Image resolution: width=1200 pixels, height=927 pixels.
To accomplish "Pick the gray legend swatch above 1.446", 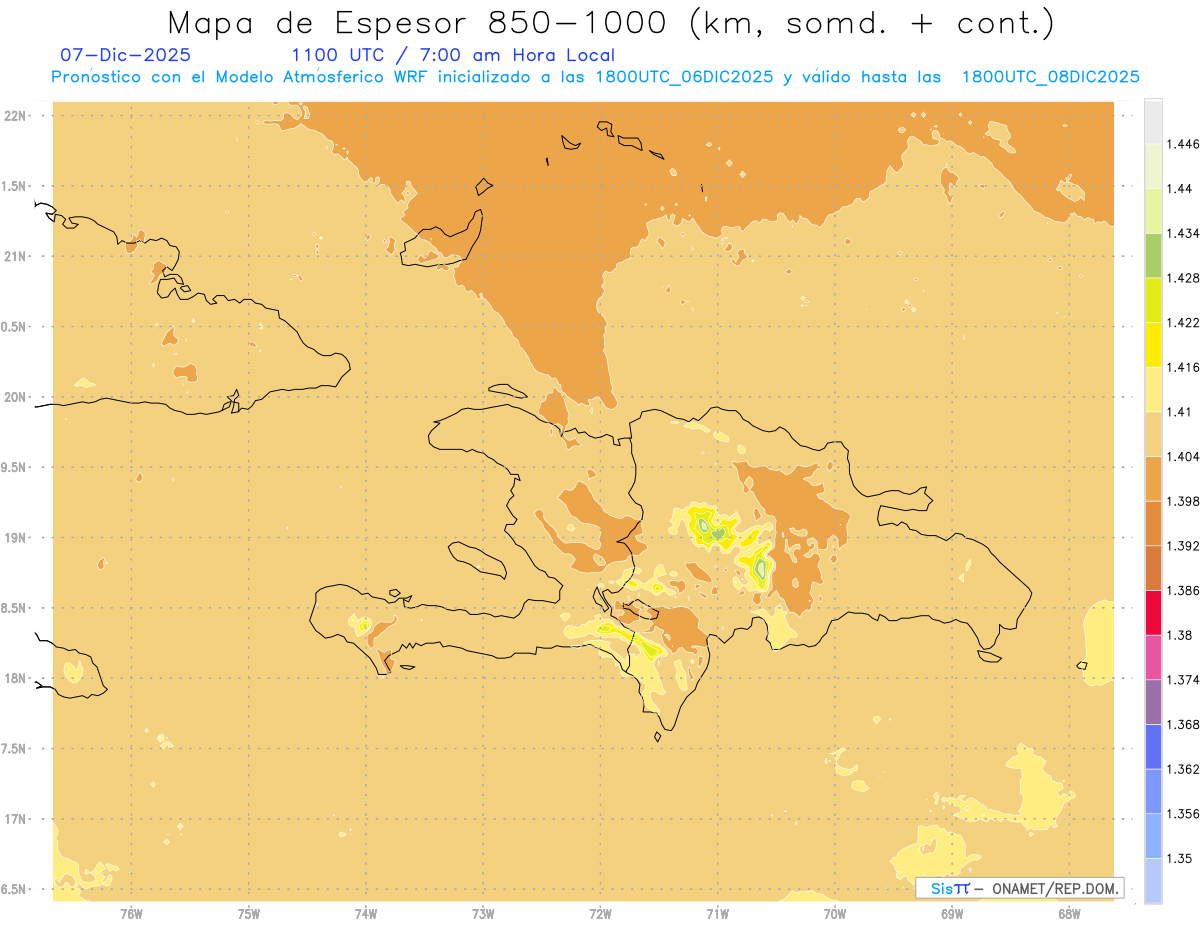I will pos(1153,122).
